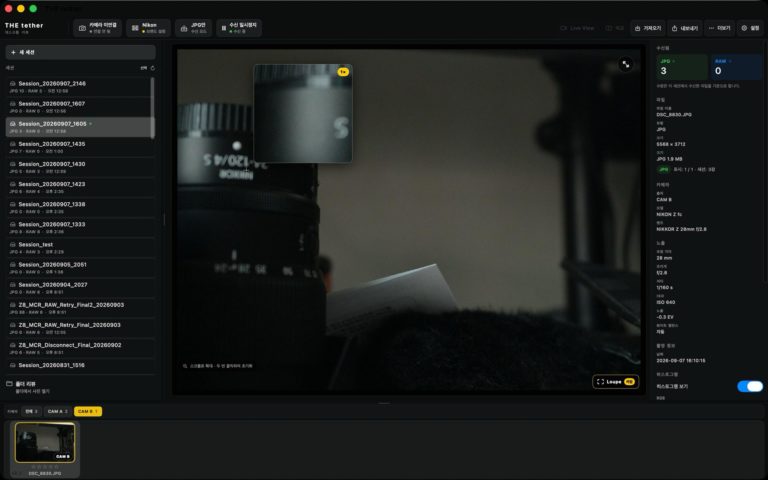Click the star rating under the thumbnail
The height and width of the screenshot is (480, 768).
(45, 467)
